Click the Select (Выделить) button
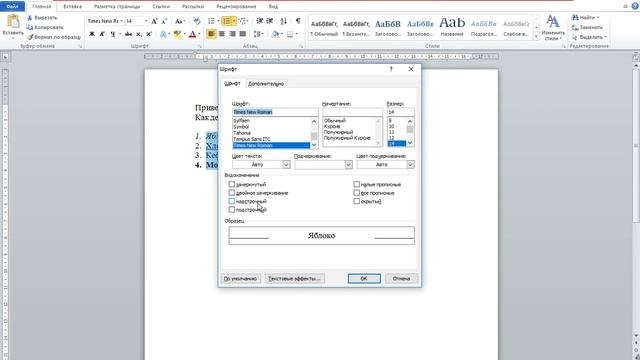The height and width of the screenshot is (360, 640). point(589,37)
